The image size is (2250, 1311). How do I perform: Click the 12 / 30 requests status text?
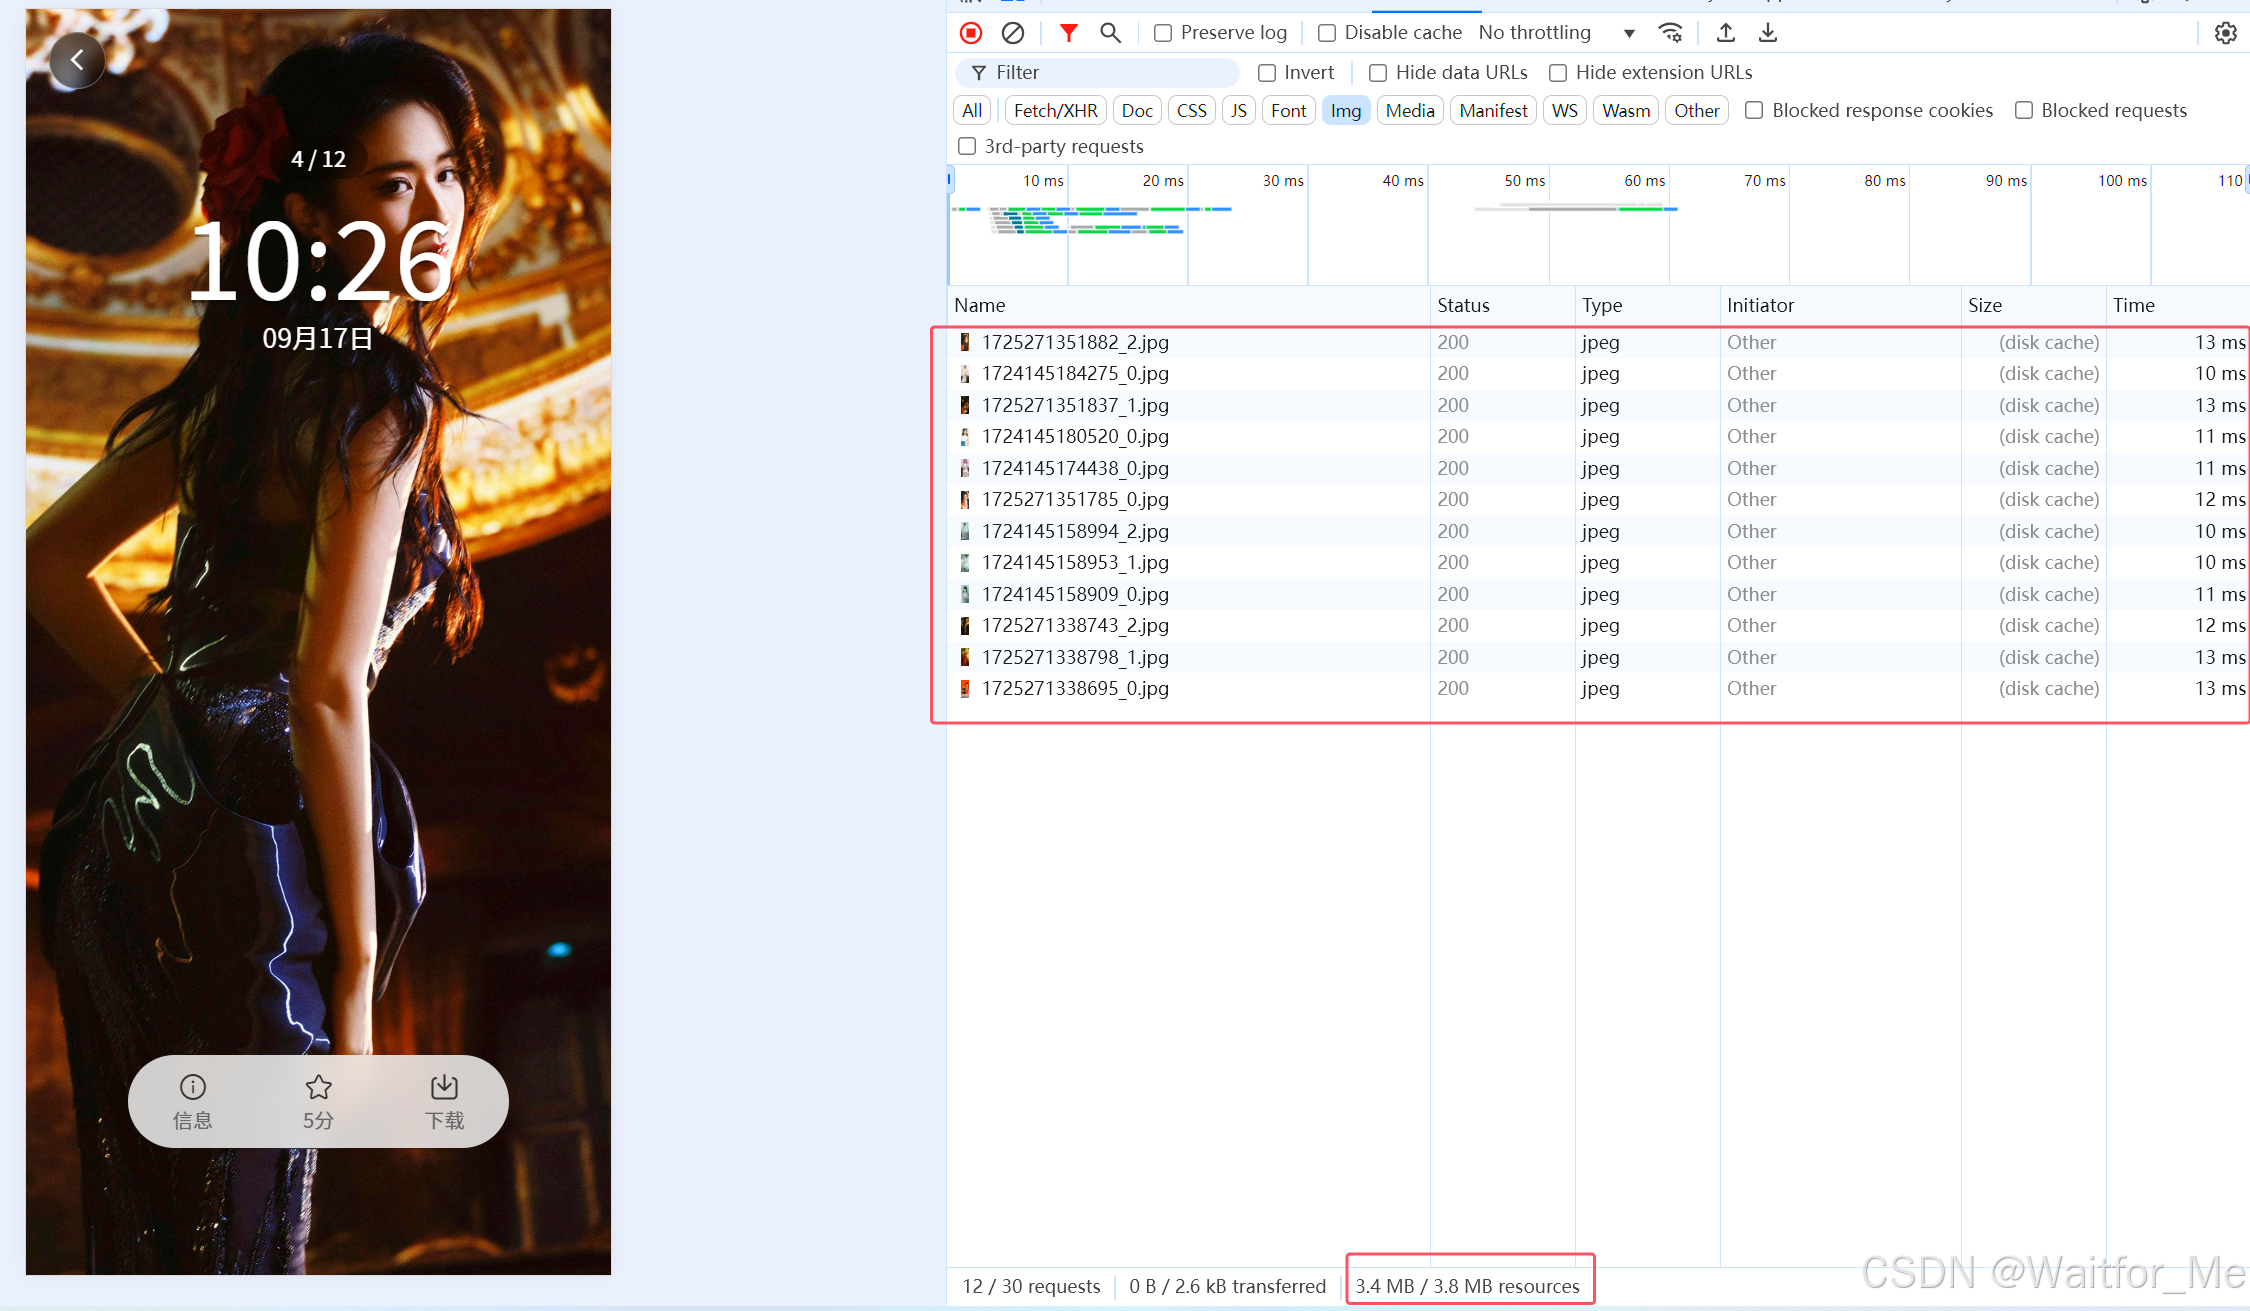[1031, 1286]
